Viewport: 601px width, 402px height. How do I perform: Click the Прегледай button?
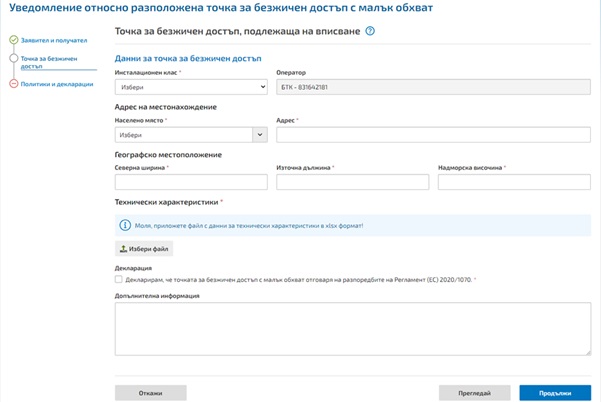(x=475, y=393)
